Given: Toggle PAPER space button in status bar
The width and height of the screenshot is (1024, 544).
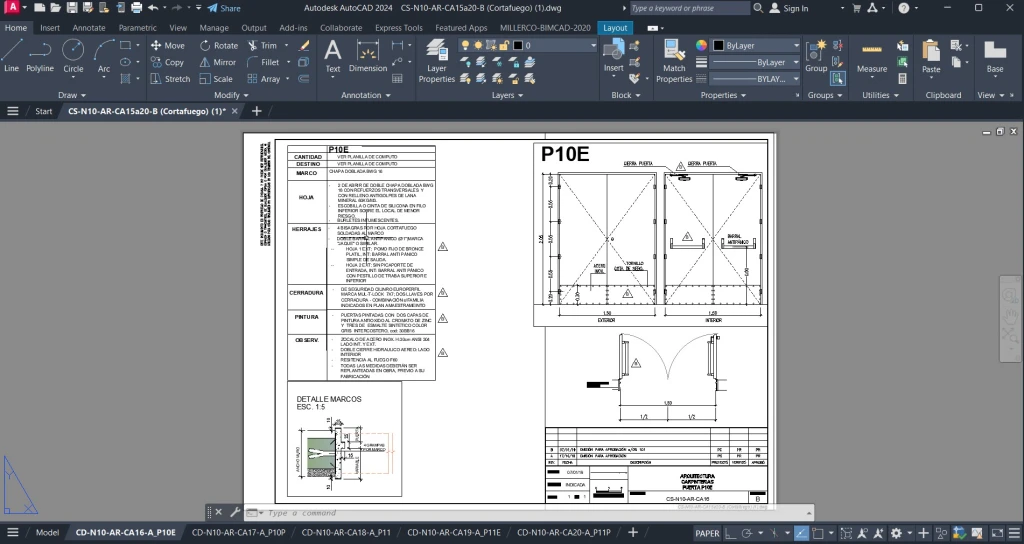Looking at the screenshot, I should point(707,533).
